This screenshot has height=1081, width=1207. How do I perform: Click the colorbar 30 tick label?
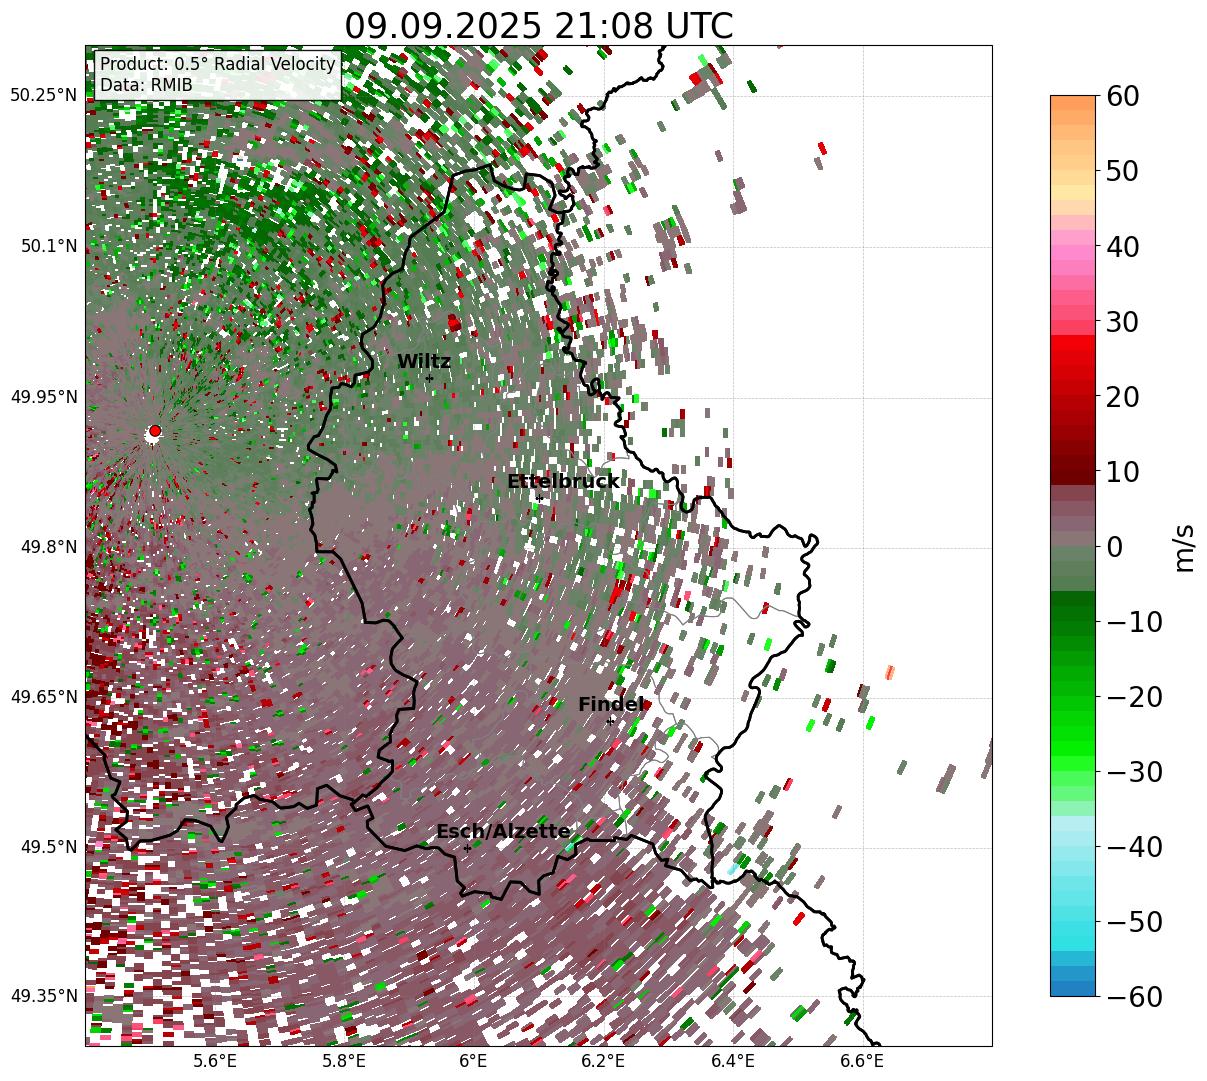click(1121, 321)
